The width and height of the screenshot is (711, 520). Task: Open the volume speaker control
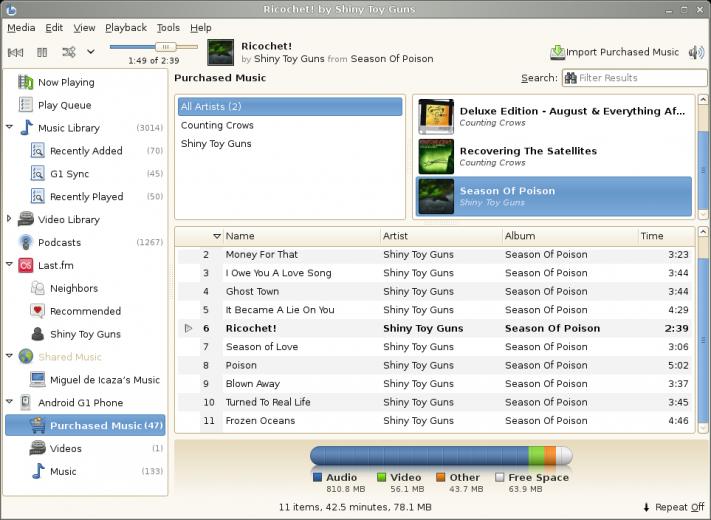[x=696, y=53]
